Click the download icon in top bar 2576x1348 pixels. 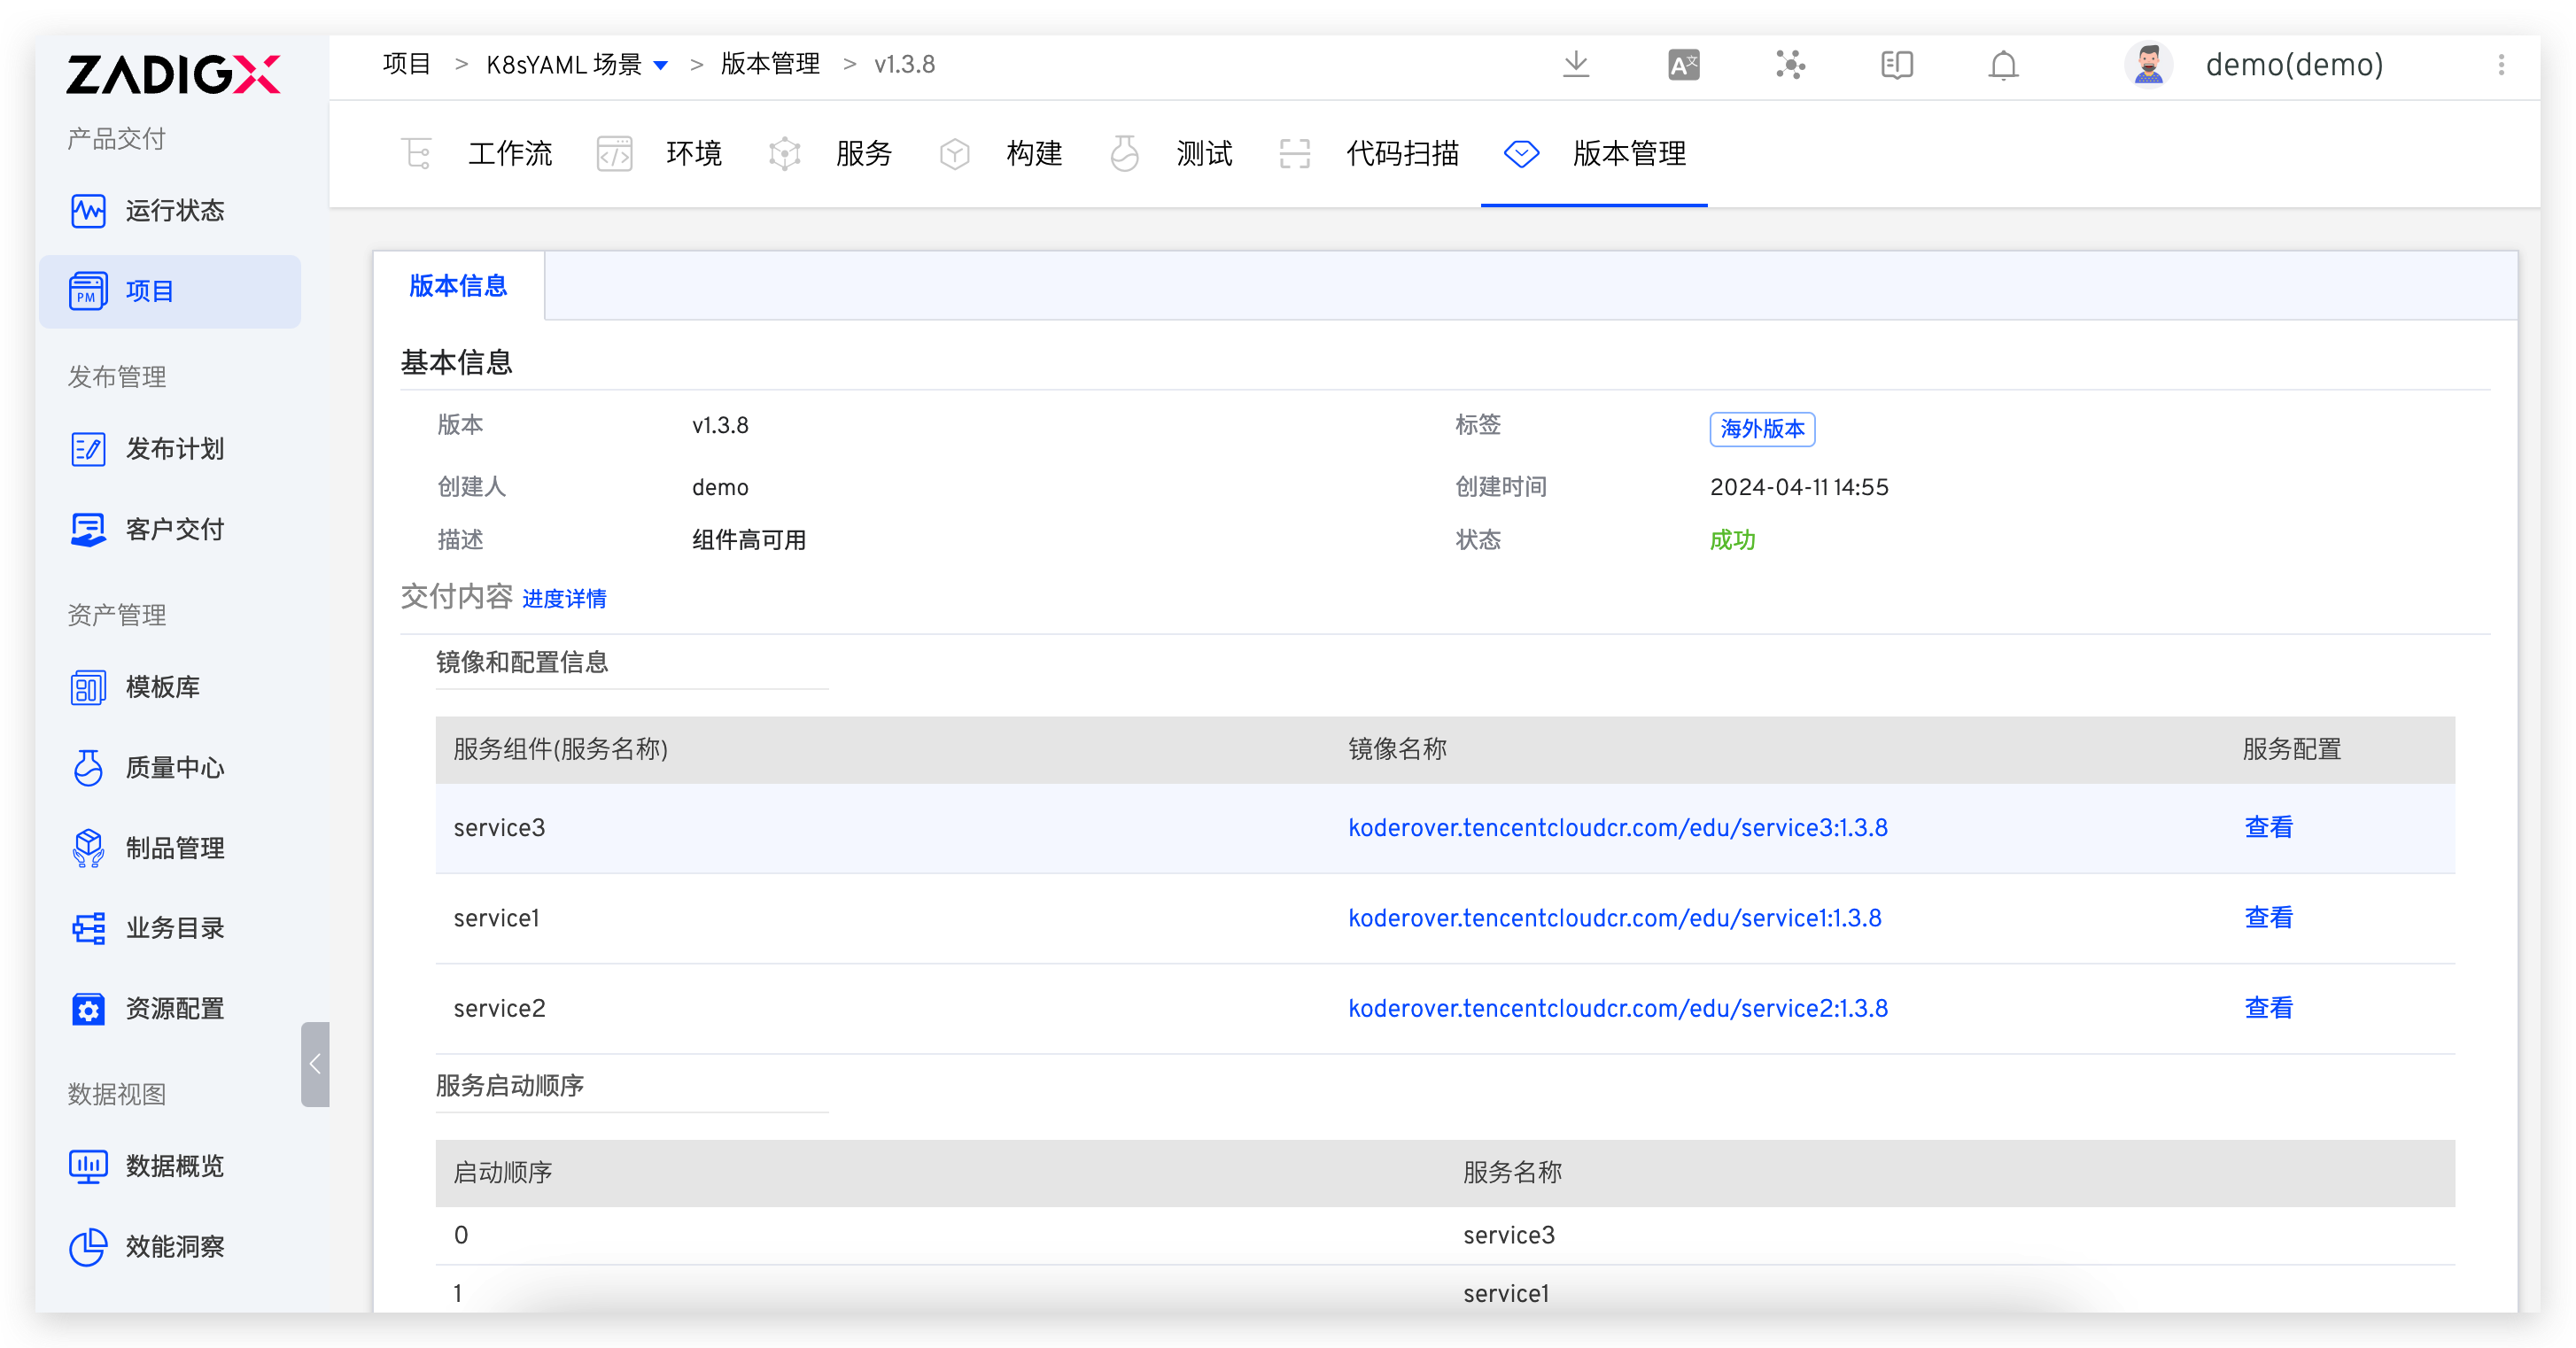coord(1576,65)
